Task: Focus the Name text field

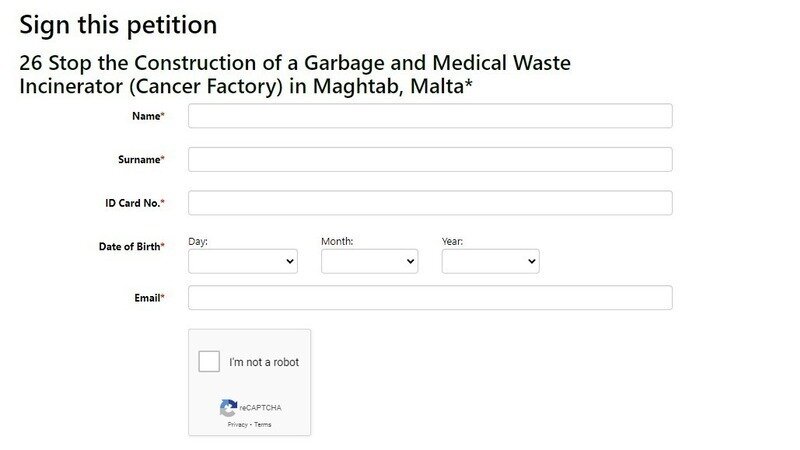Action: 430,116
